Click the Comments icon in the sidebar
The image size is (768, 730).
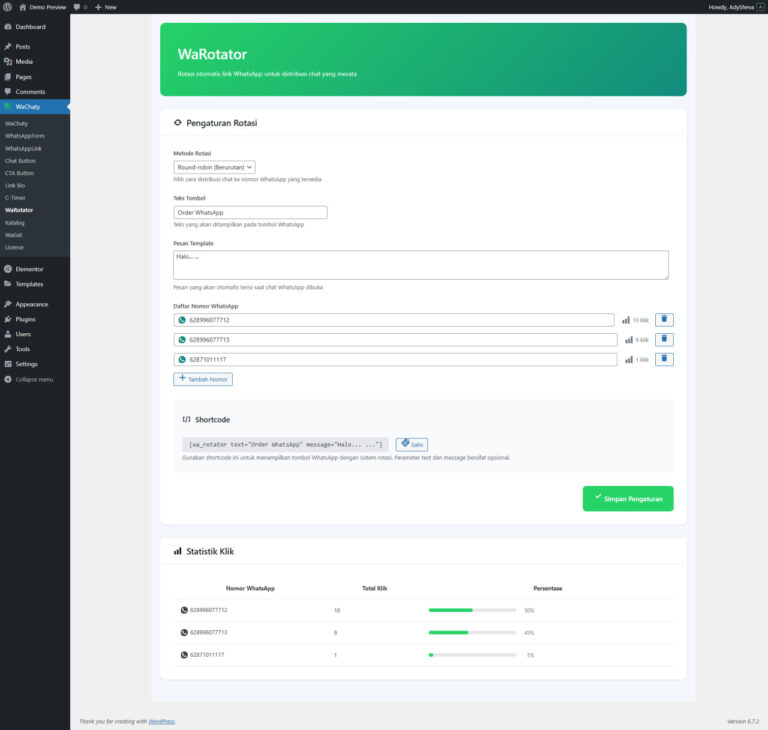click(x=8, y=92)
